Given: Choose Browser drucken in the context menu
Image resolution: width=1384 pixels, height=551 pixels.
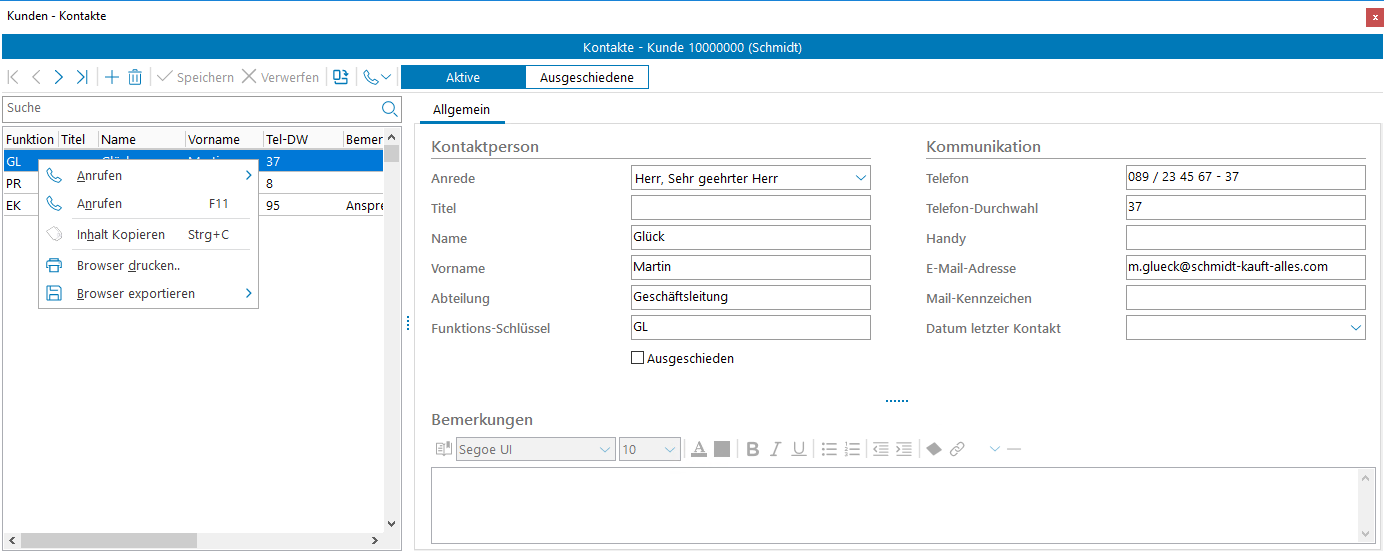Looking at the screenshot, I should pyautogui.click(x=128, y=266).
